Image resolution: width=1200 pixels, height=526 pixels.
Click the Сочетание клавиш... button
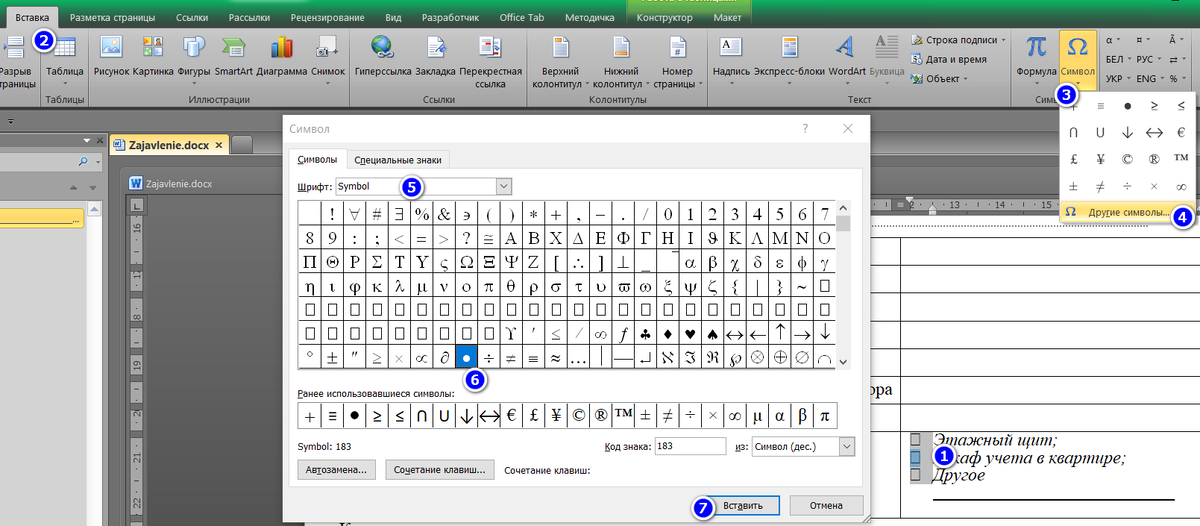pyautogui.click(x=440, y=469)
